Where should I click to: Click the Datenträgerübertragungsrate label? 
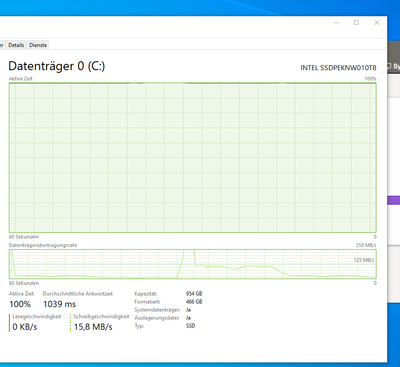click(x=43, y=245)
